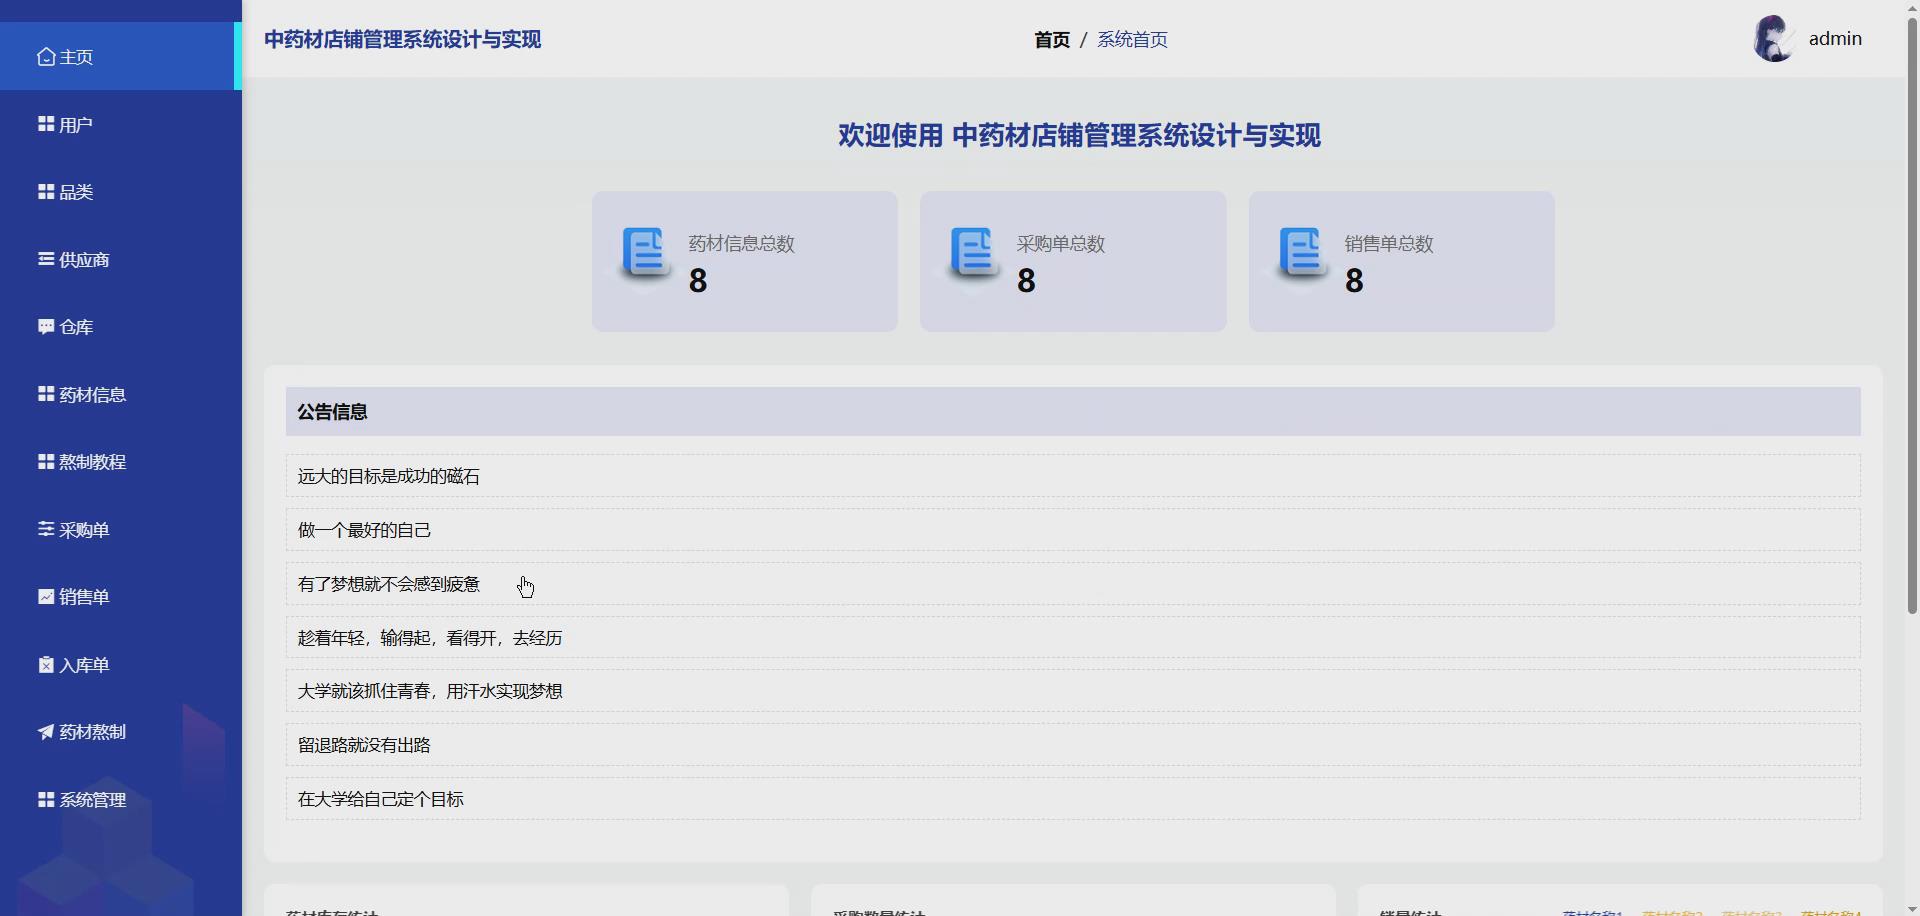Open announcement 大学就该抓住青春，用汗水实现梦想
This screenshot has height=916, width=1920.
click(x=1073, y=691)
